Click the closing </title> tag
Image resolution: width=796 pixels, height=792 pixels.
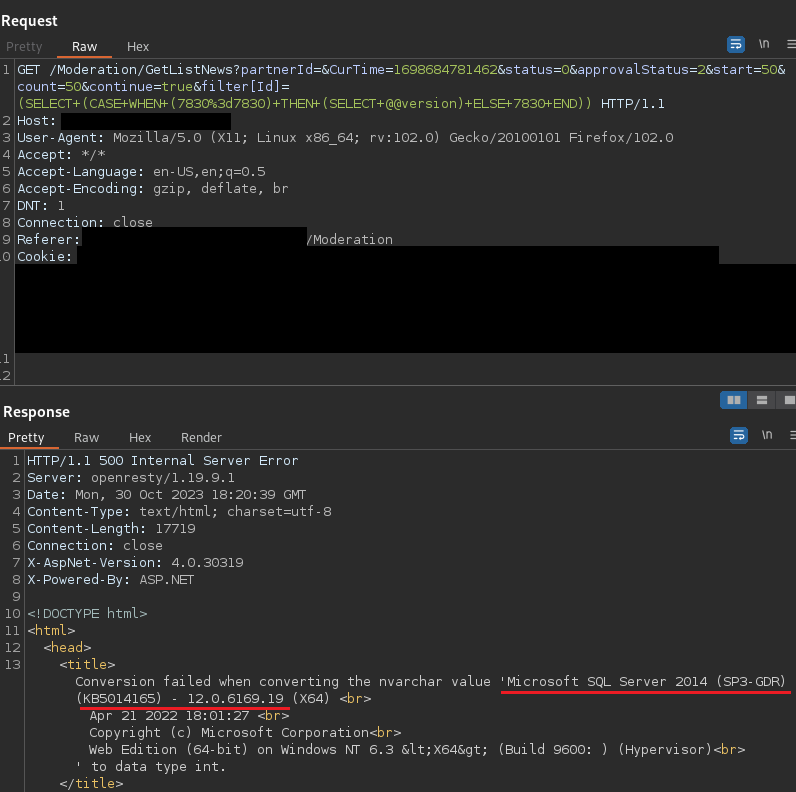coord(91,783)
